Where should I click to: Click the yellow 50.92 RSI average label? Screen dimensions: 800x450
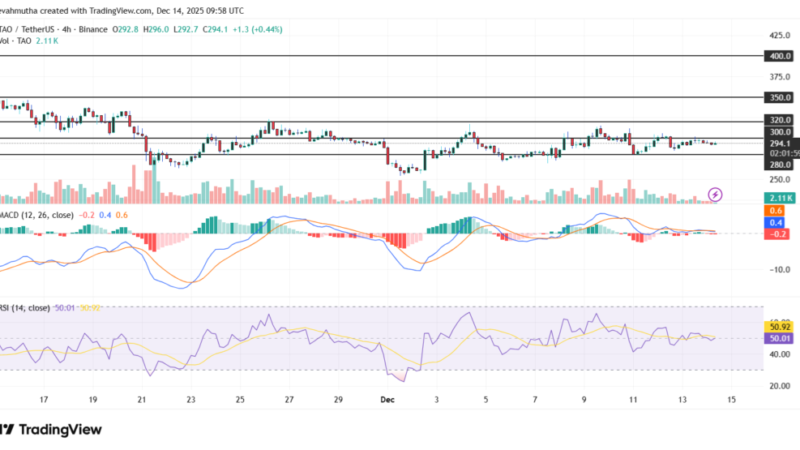pos(779,327)
